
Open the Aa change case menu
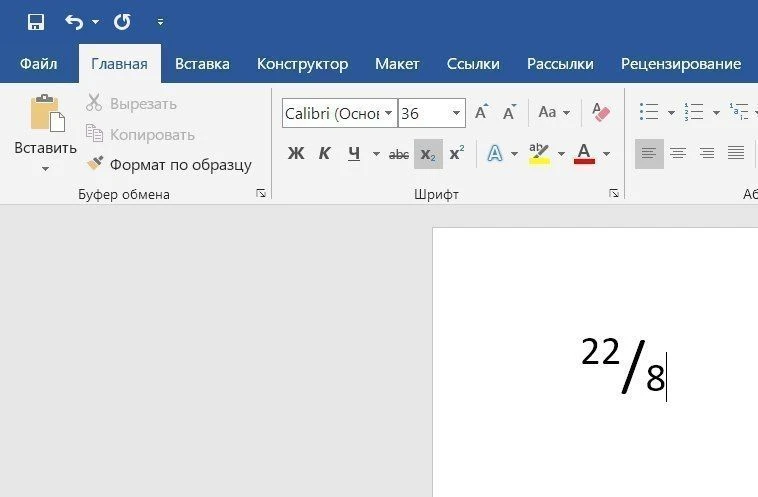pyautogui.click(x=554, y=112)
